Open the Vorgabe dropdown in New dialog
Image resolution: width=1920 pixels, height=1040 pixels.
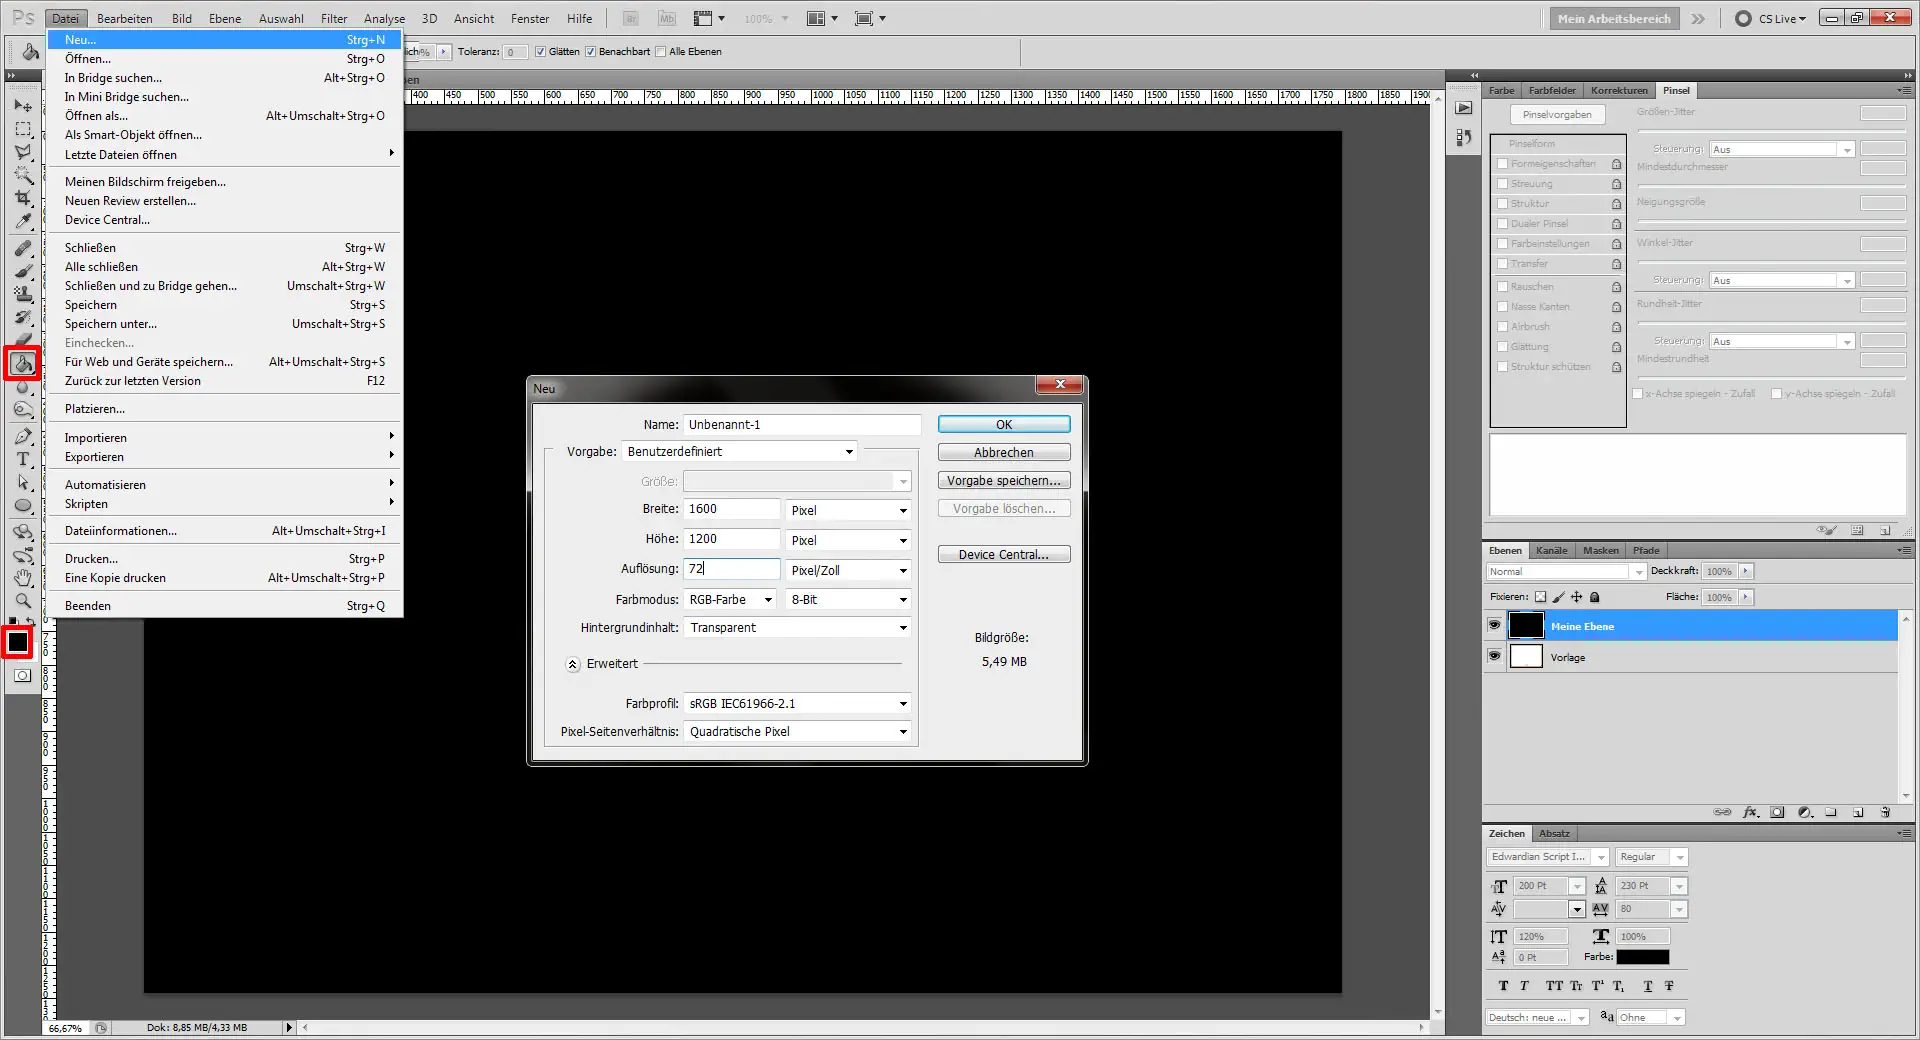(849, 452)
